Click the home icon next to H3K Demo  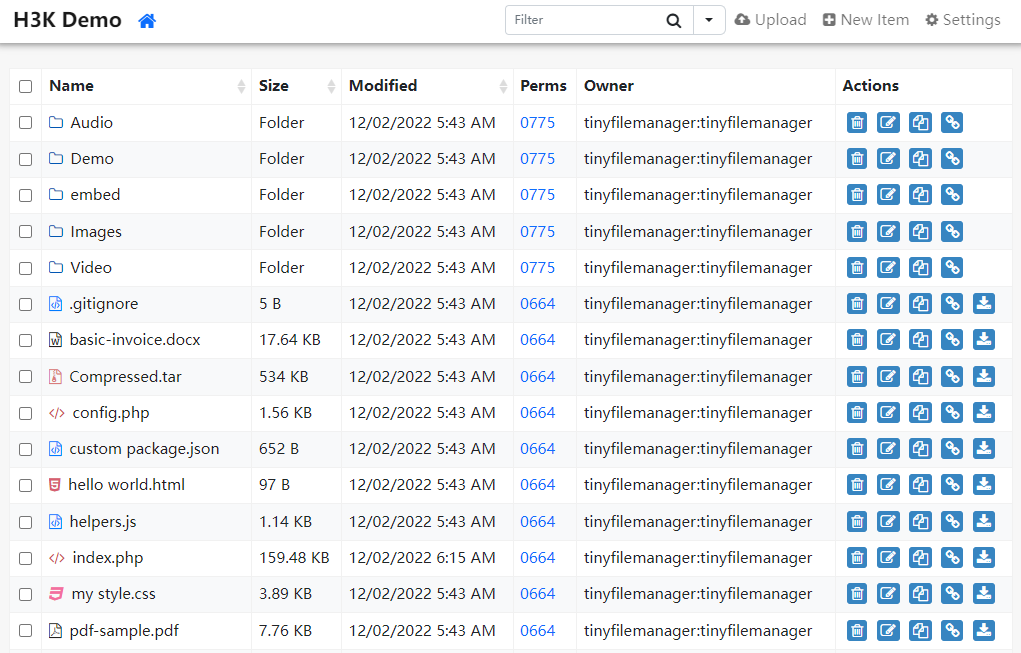coord(147,21)
